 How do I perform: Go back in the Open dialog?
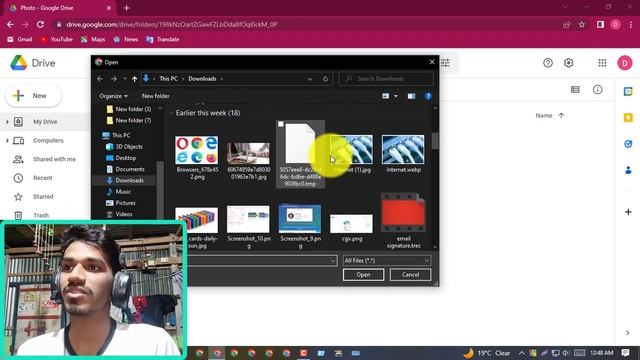(100, 79)
